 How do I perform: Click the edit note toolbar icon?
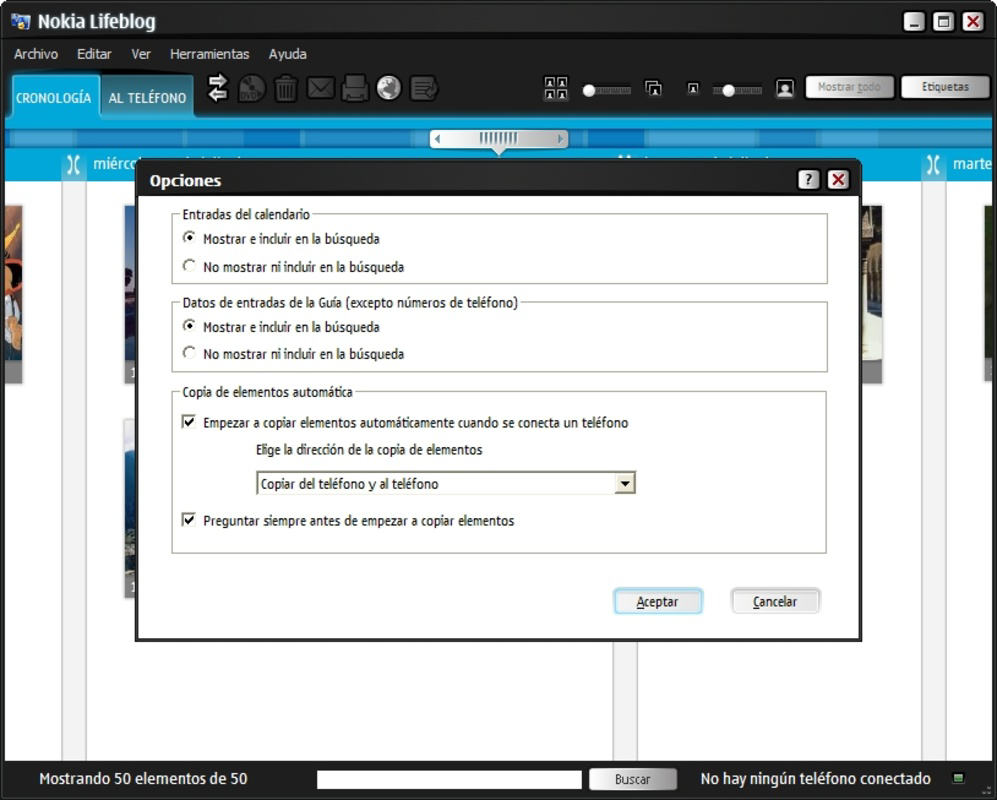423,88
